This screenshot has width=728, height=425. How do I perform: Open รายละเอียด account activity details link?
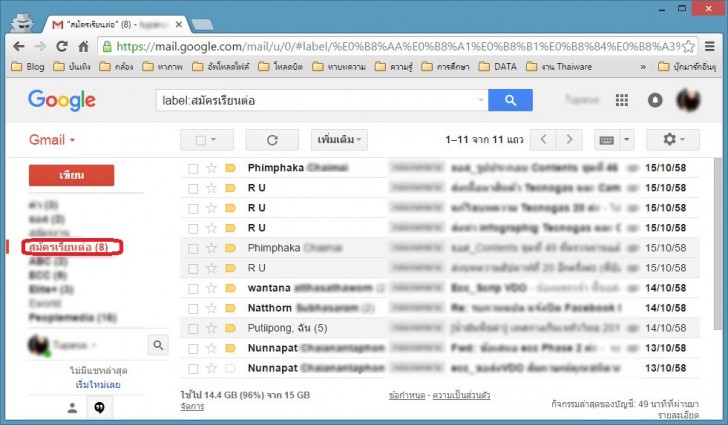coord(678,415)
